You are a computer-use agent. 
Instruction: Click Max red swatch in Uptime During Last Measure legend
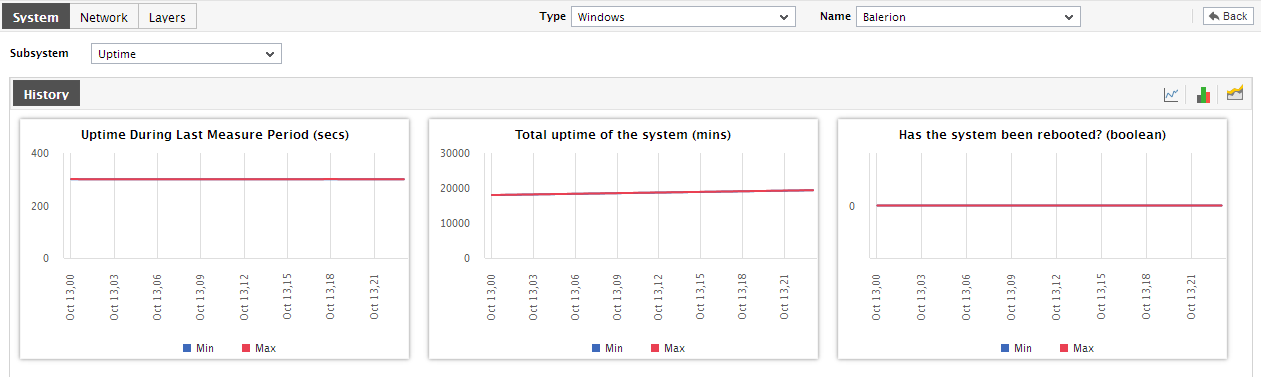click(246, 348)
